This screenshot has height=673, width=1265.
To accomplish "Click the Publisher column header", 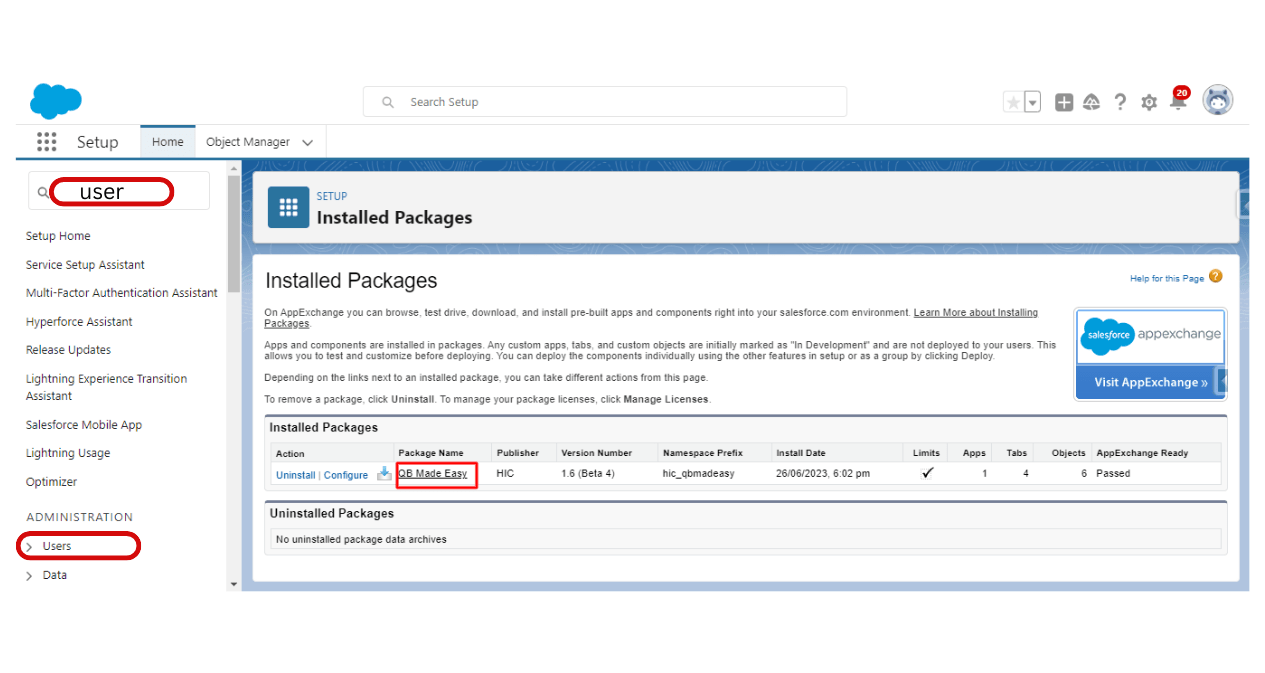I will click(518, 453).
